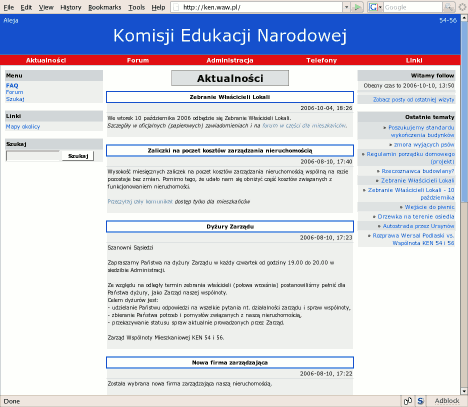The height and width of the screenshot is (407, 468).
Task: Click the Szukaj search button
Action: 78,156
